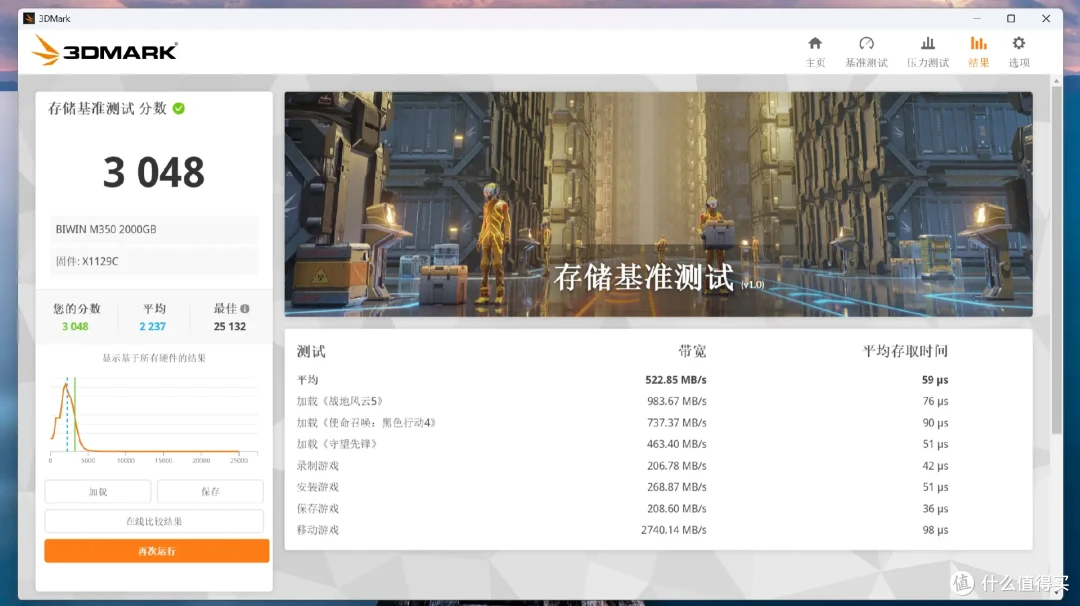Viewport: 1080px width, 606px height.
Task: Click the 983.67 MB/s bandwidth value
Action: pyautogui.click(x=676, y=401)
